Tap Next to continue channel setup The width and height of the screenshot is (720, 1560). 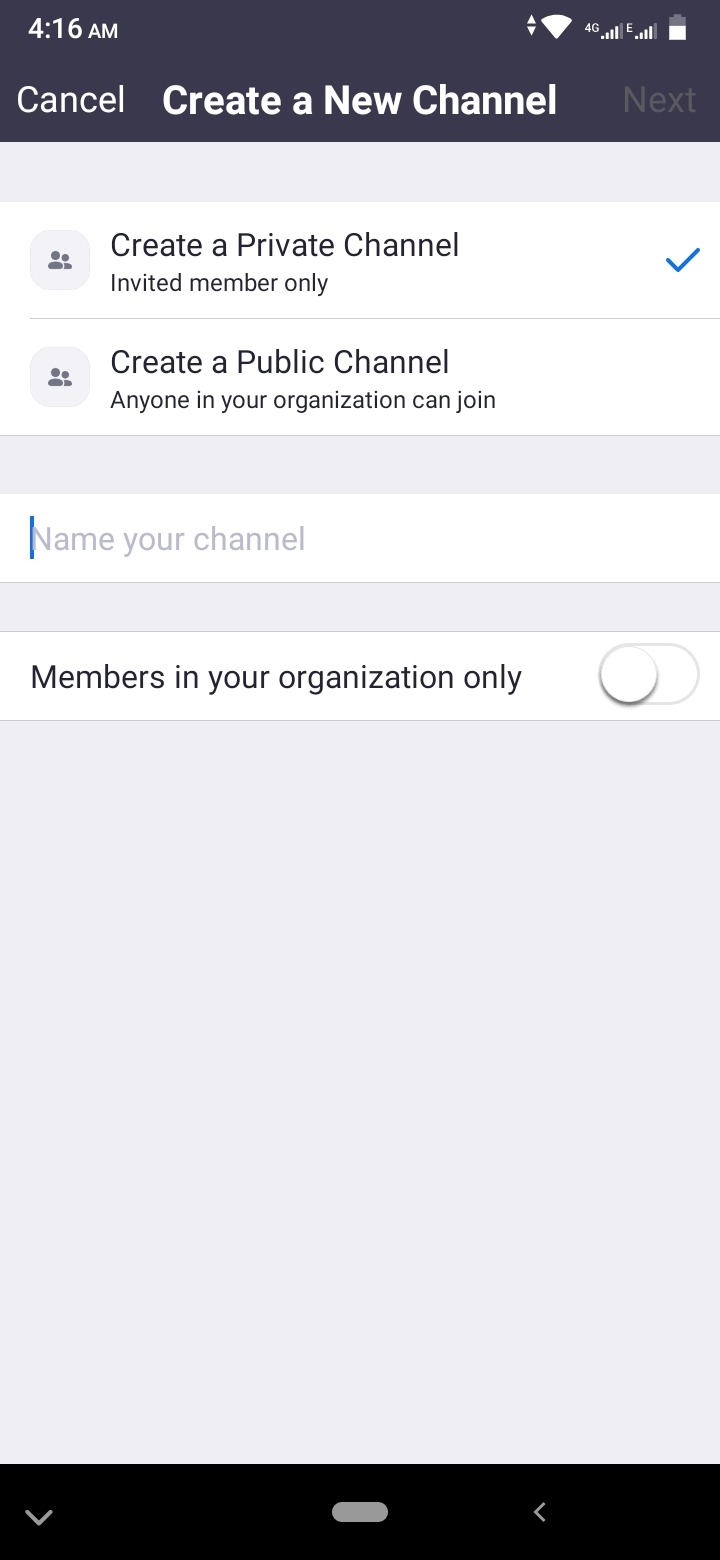tap(659, 100)
